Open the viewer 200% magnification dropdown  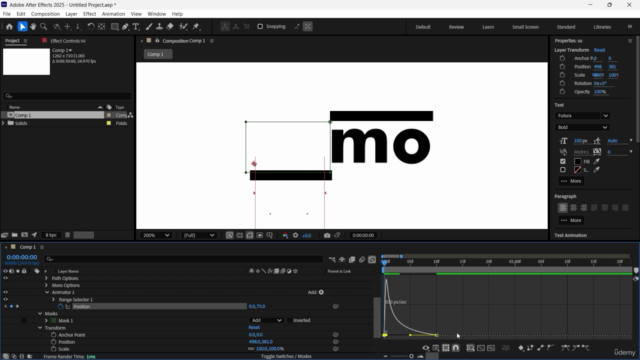click(156, 236)
